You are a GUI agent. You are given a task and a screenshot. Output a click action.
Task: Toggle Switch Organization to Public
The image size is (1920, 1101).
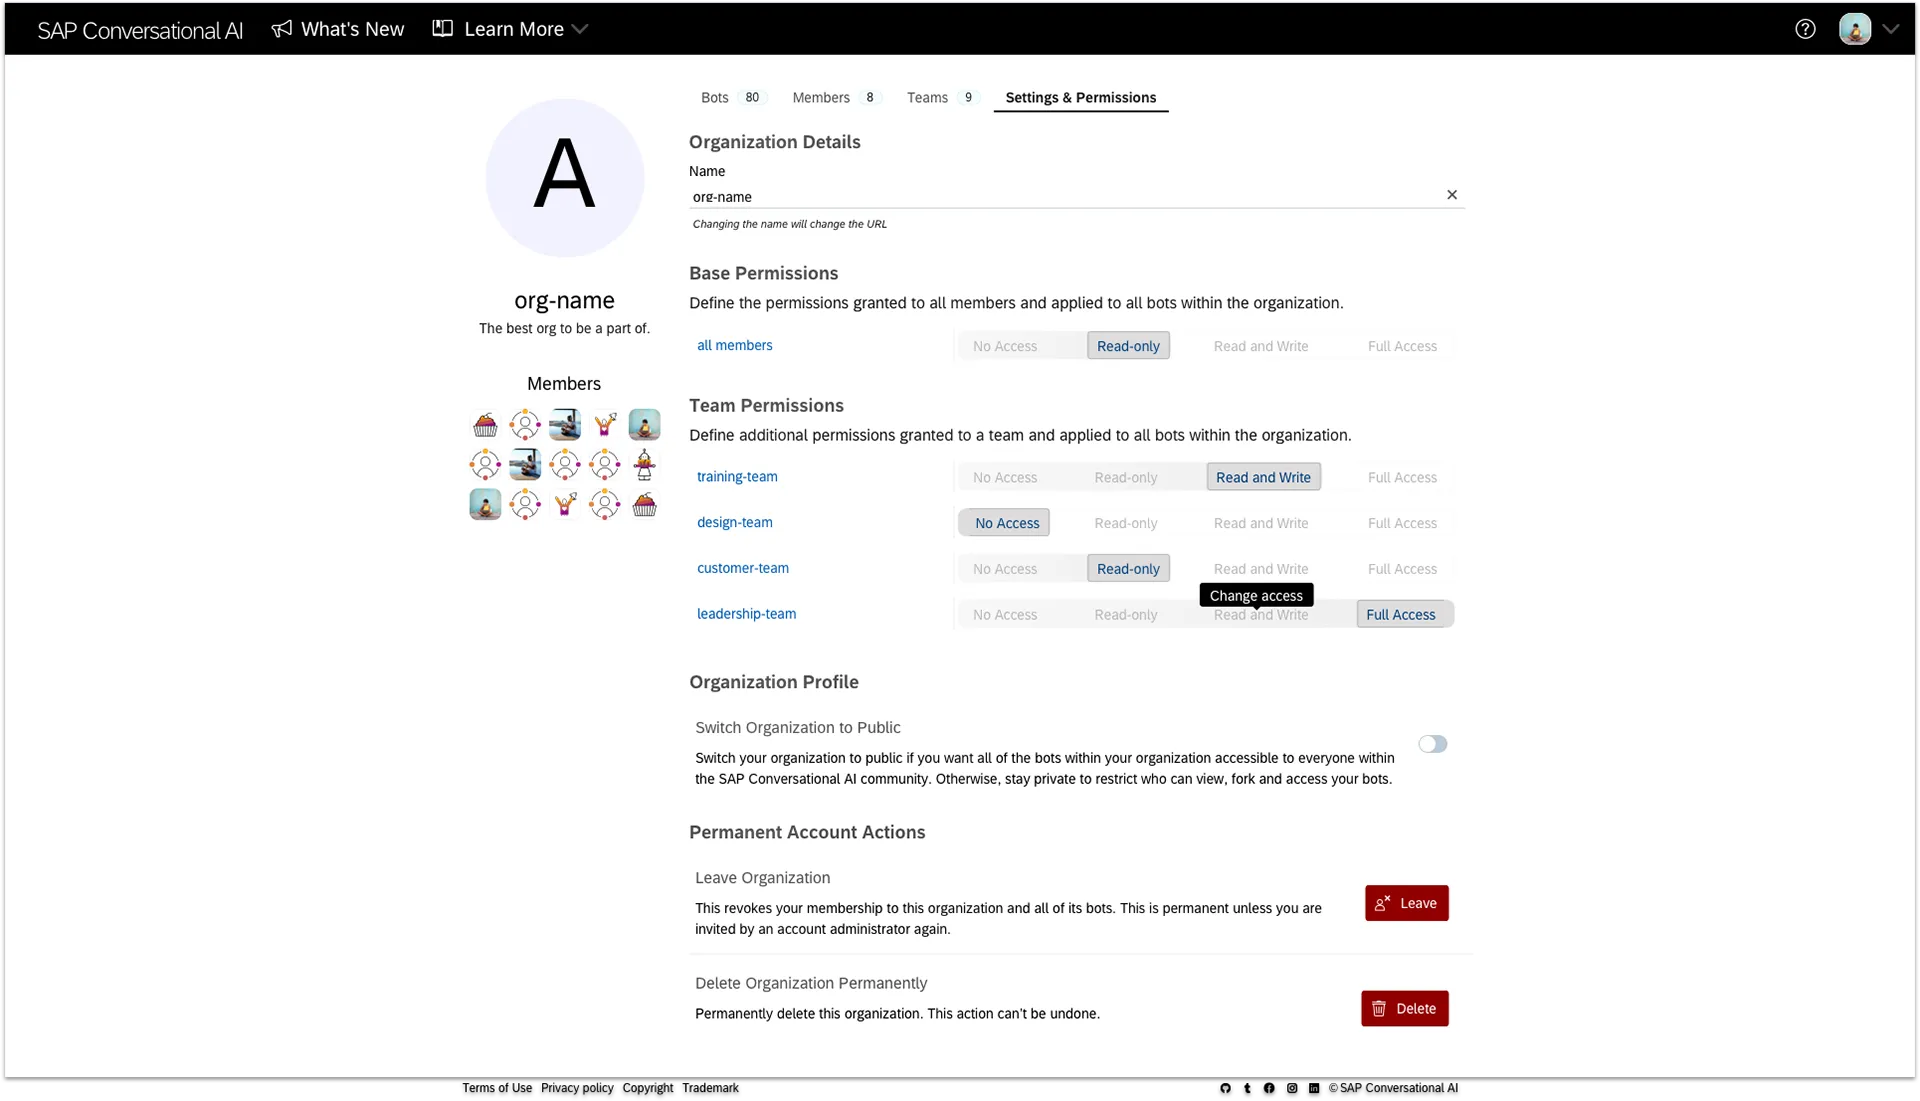point(1432,744)
